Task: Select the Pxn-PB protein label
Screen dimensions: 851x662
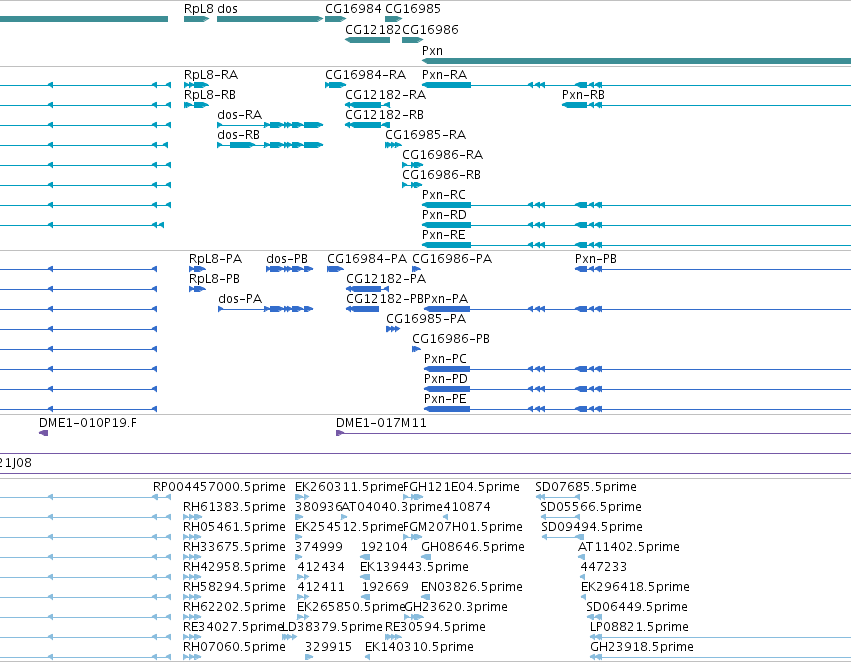Action: click(x=596, y=259)
